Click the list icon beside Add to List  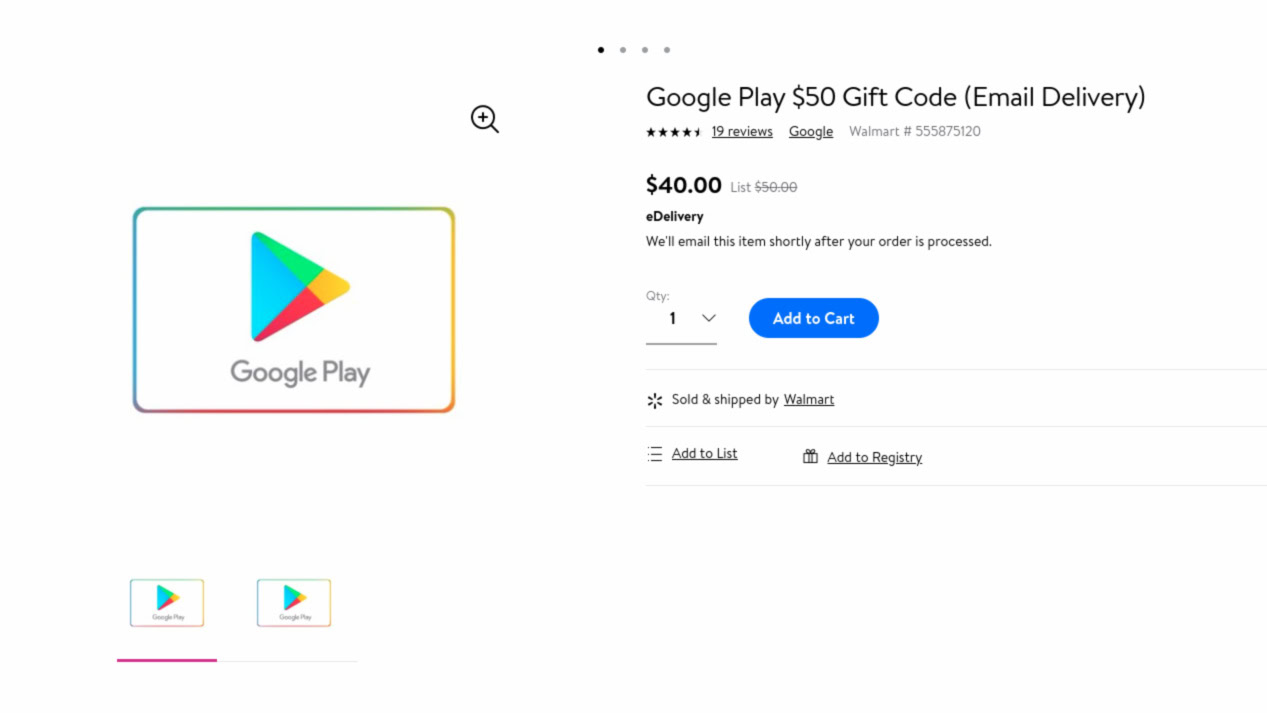tap(655, 454)
